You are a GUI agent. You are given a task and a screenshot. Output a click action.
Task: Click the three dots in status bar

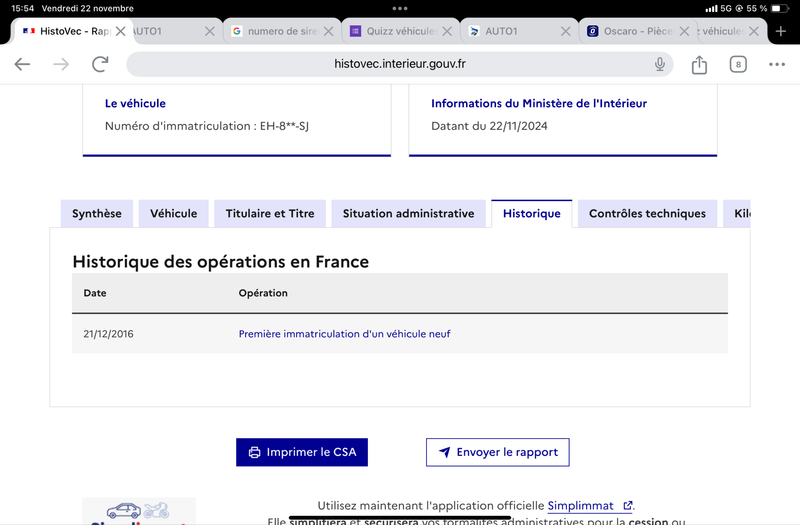(400, 8)
